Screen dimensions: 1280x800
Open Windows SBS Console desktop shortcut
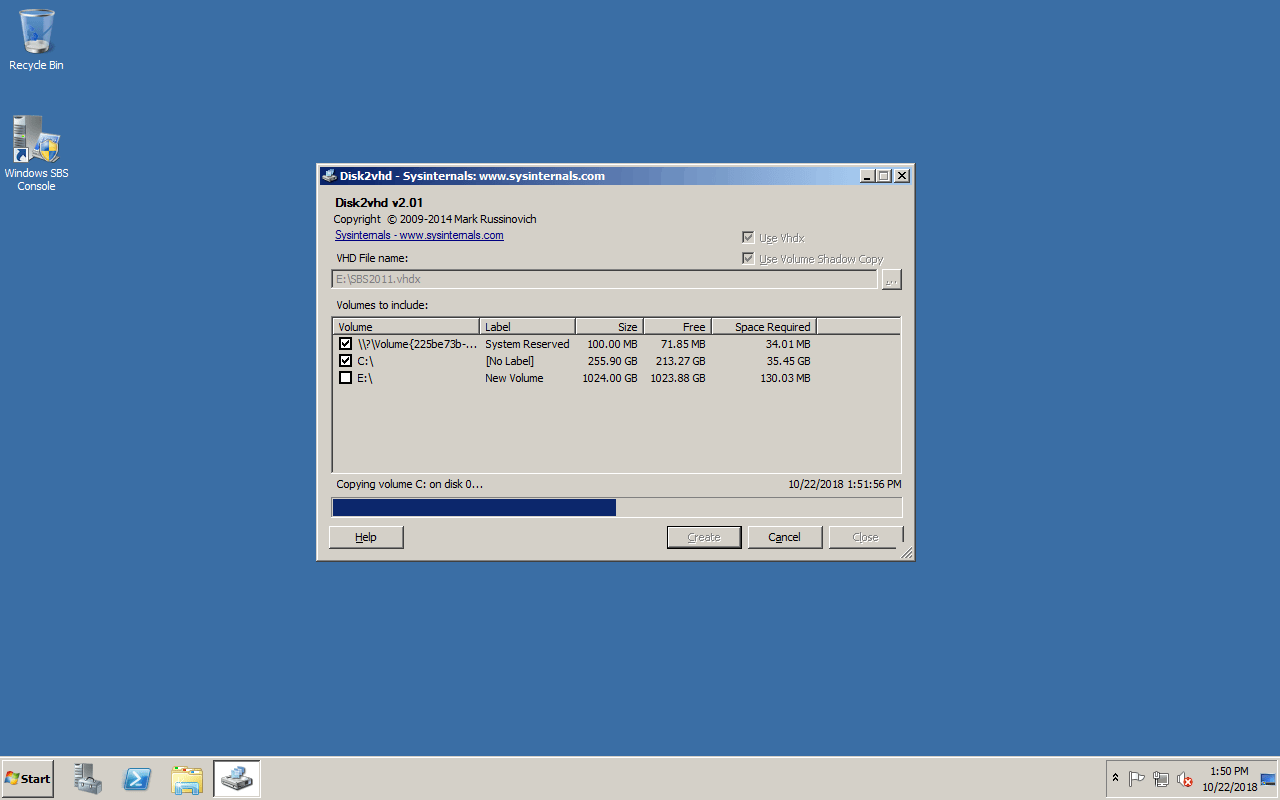tap(36, 153)
